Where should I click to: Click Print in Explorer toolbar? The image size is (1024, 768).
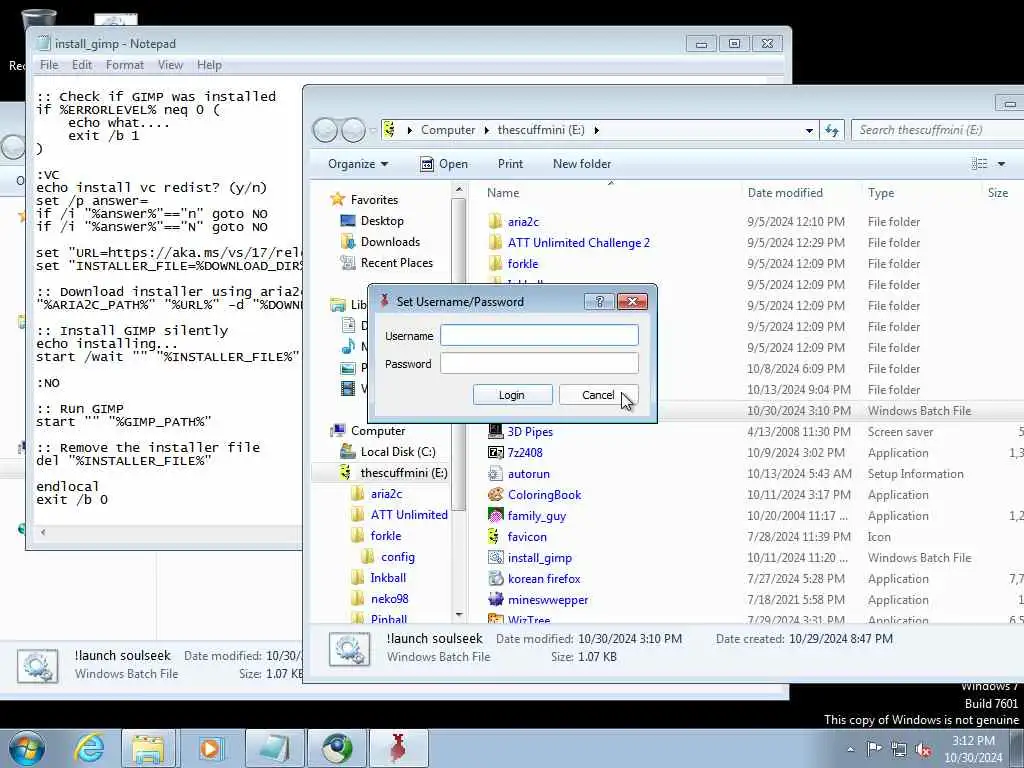510,164
